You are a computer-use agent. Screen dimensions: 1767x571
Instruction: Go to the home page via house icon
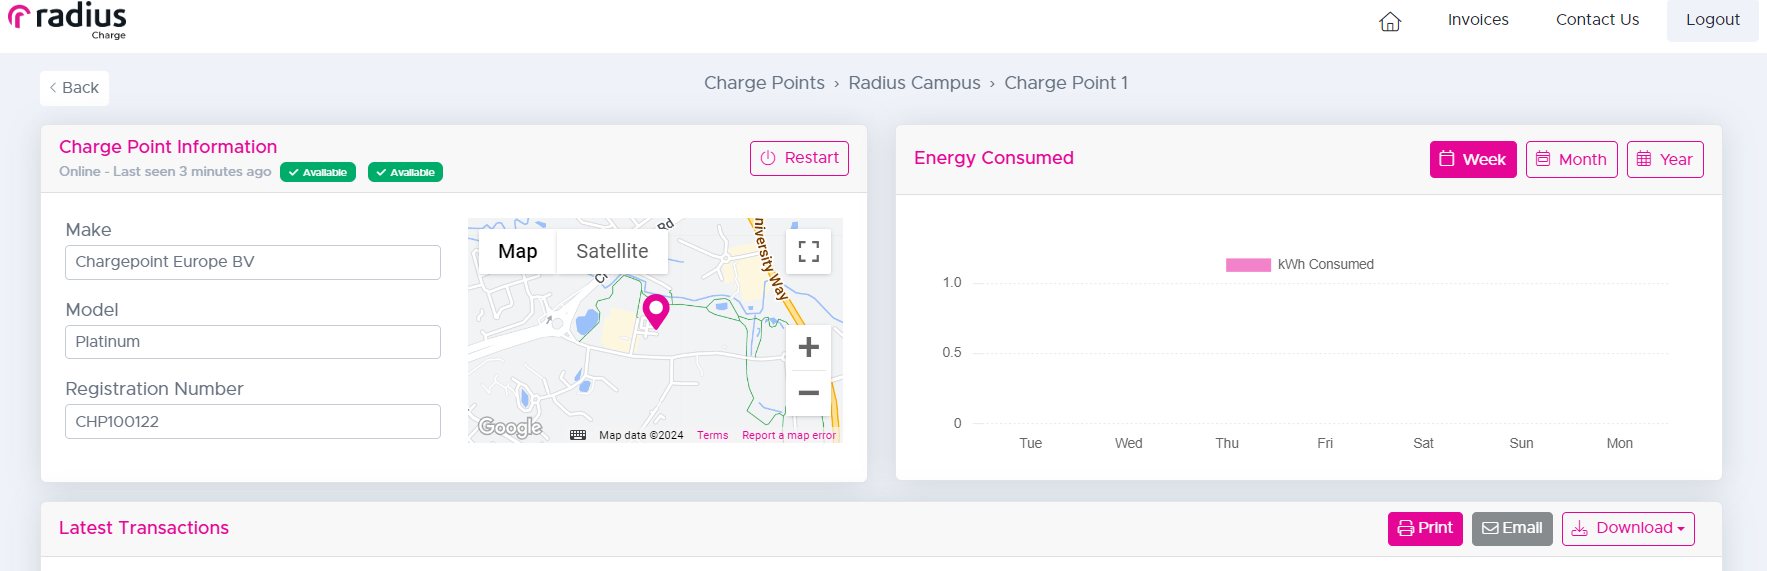(1389, 22)
